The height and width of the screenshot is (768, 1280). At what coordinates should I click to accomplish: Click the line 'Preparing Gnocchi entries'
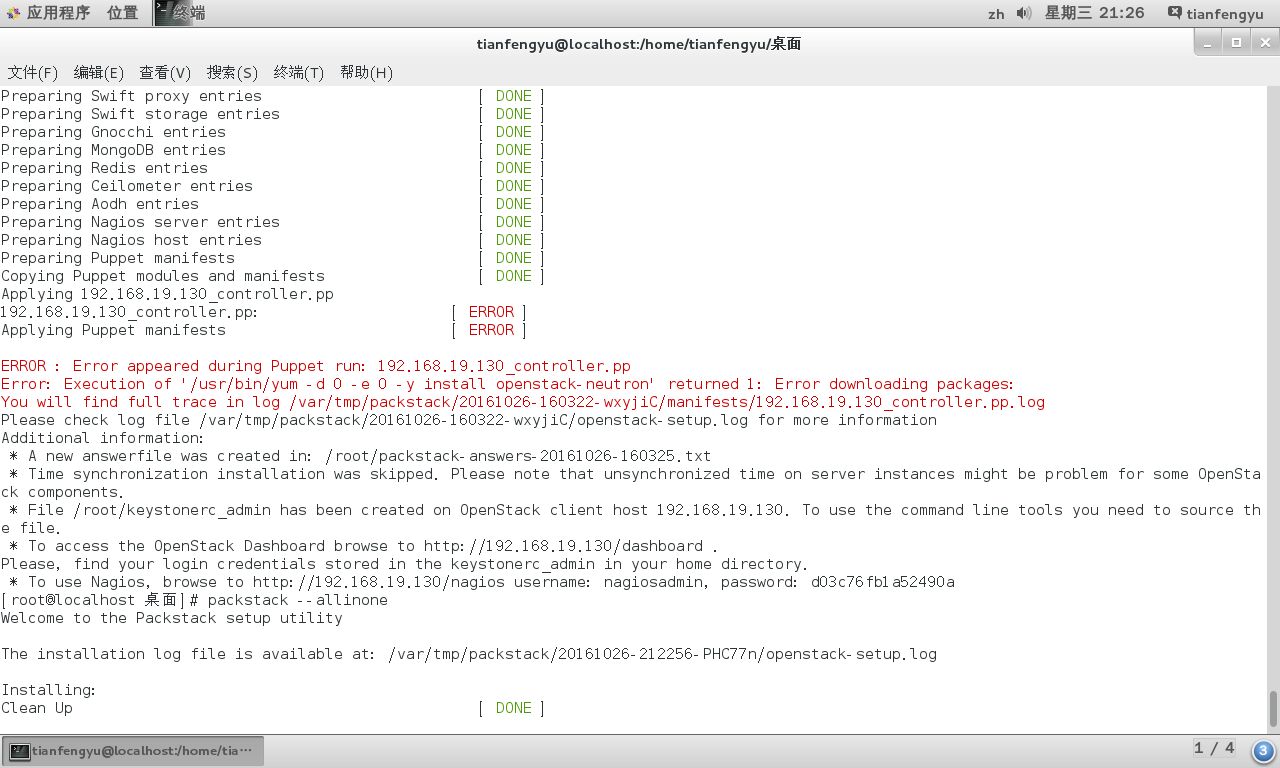point(113,132)
